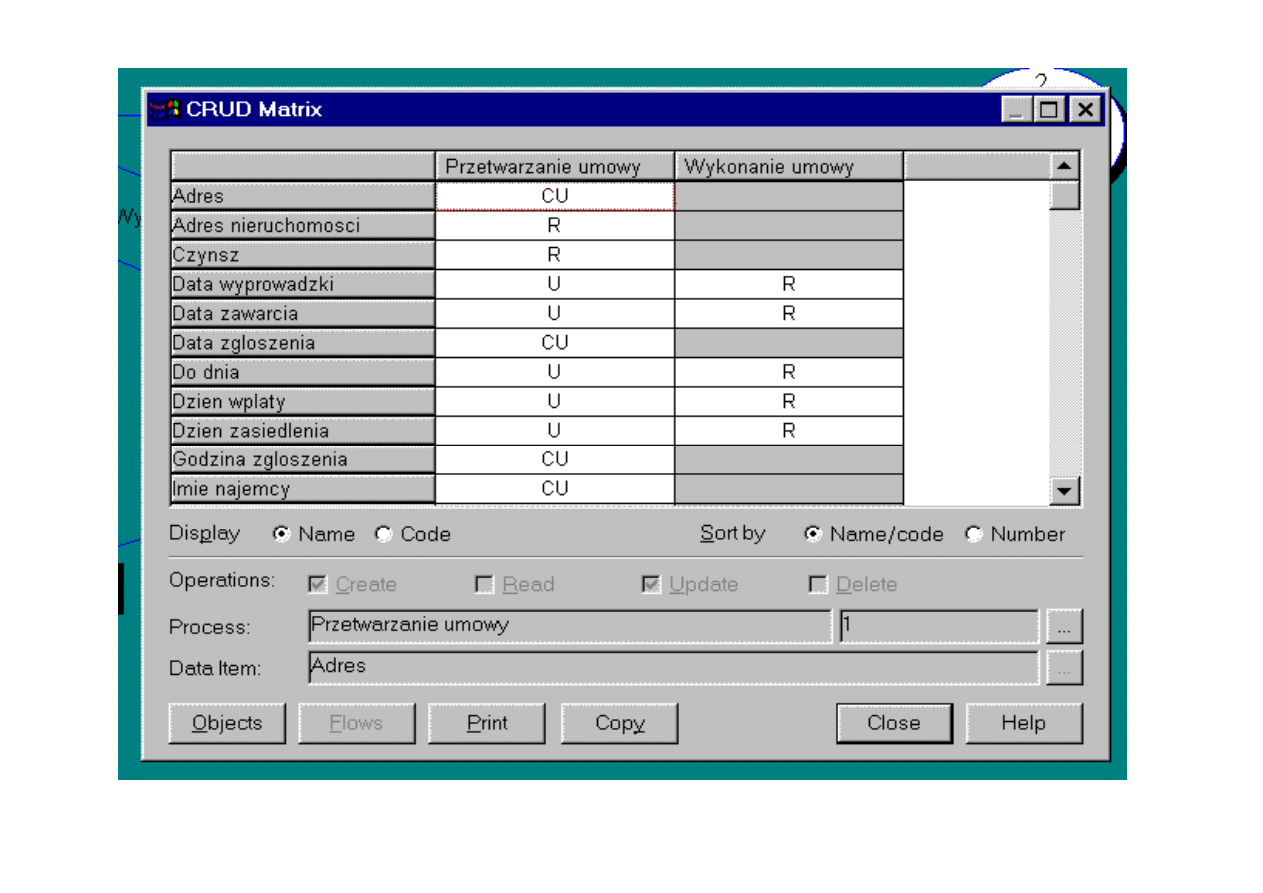Sort by Number radio option
The image size is (1263, 893).
pos(974,535)
